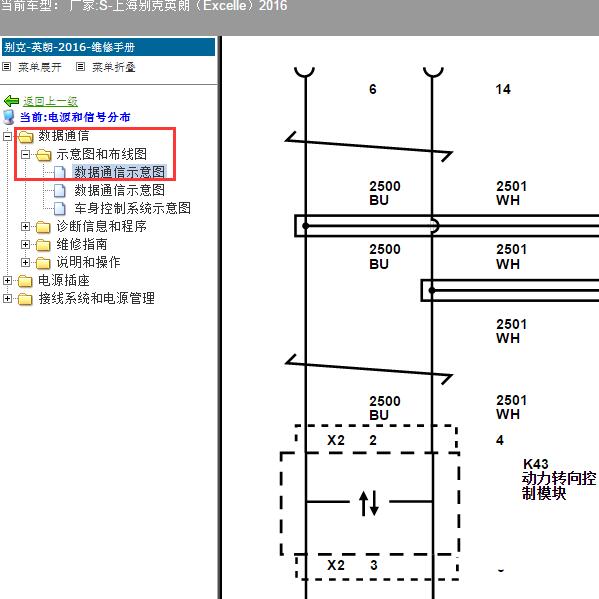Screen dimensions: 599x599
Task: Click the 诊断信息和程序 folder icon
Action: point(43,227)
